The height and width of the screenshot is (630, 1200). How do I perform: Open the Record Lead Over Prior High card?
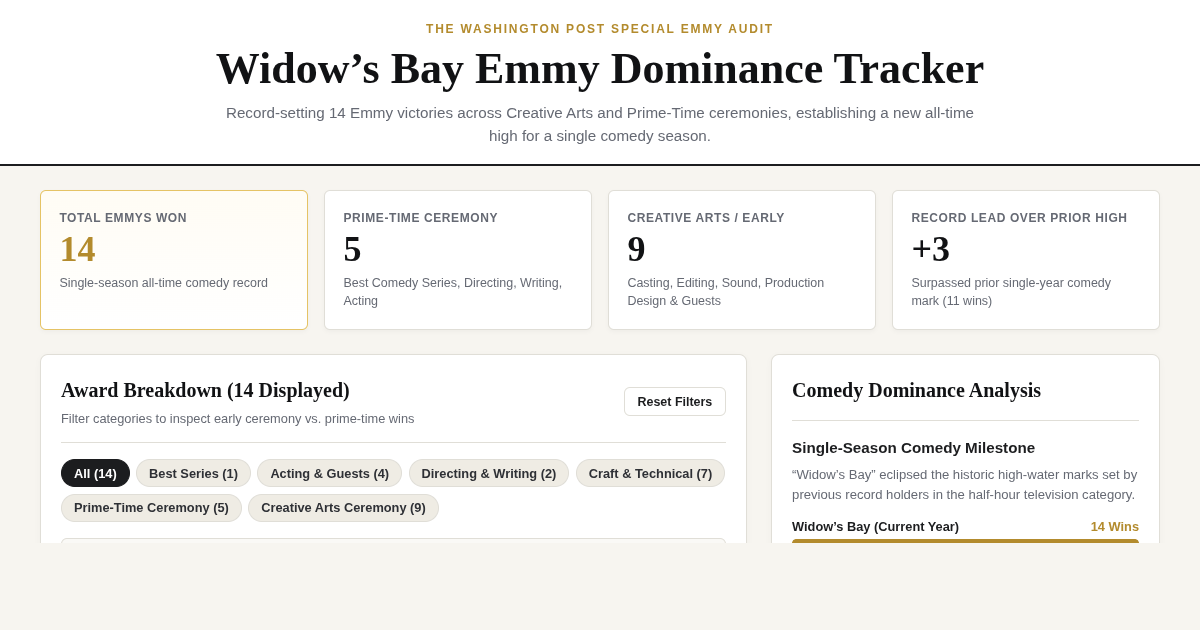[x=1026, y=260]
